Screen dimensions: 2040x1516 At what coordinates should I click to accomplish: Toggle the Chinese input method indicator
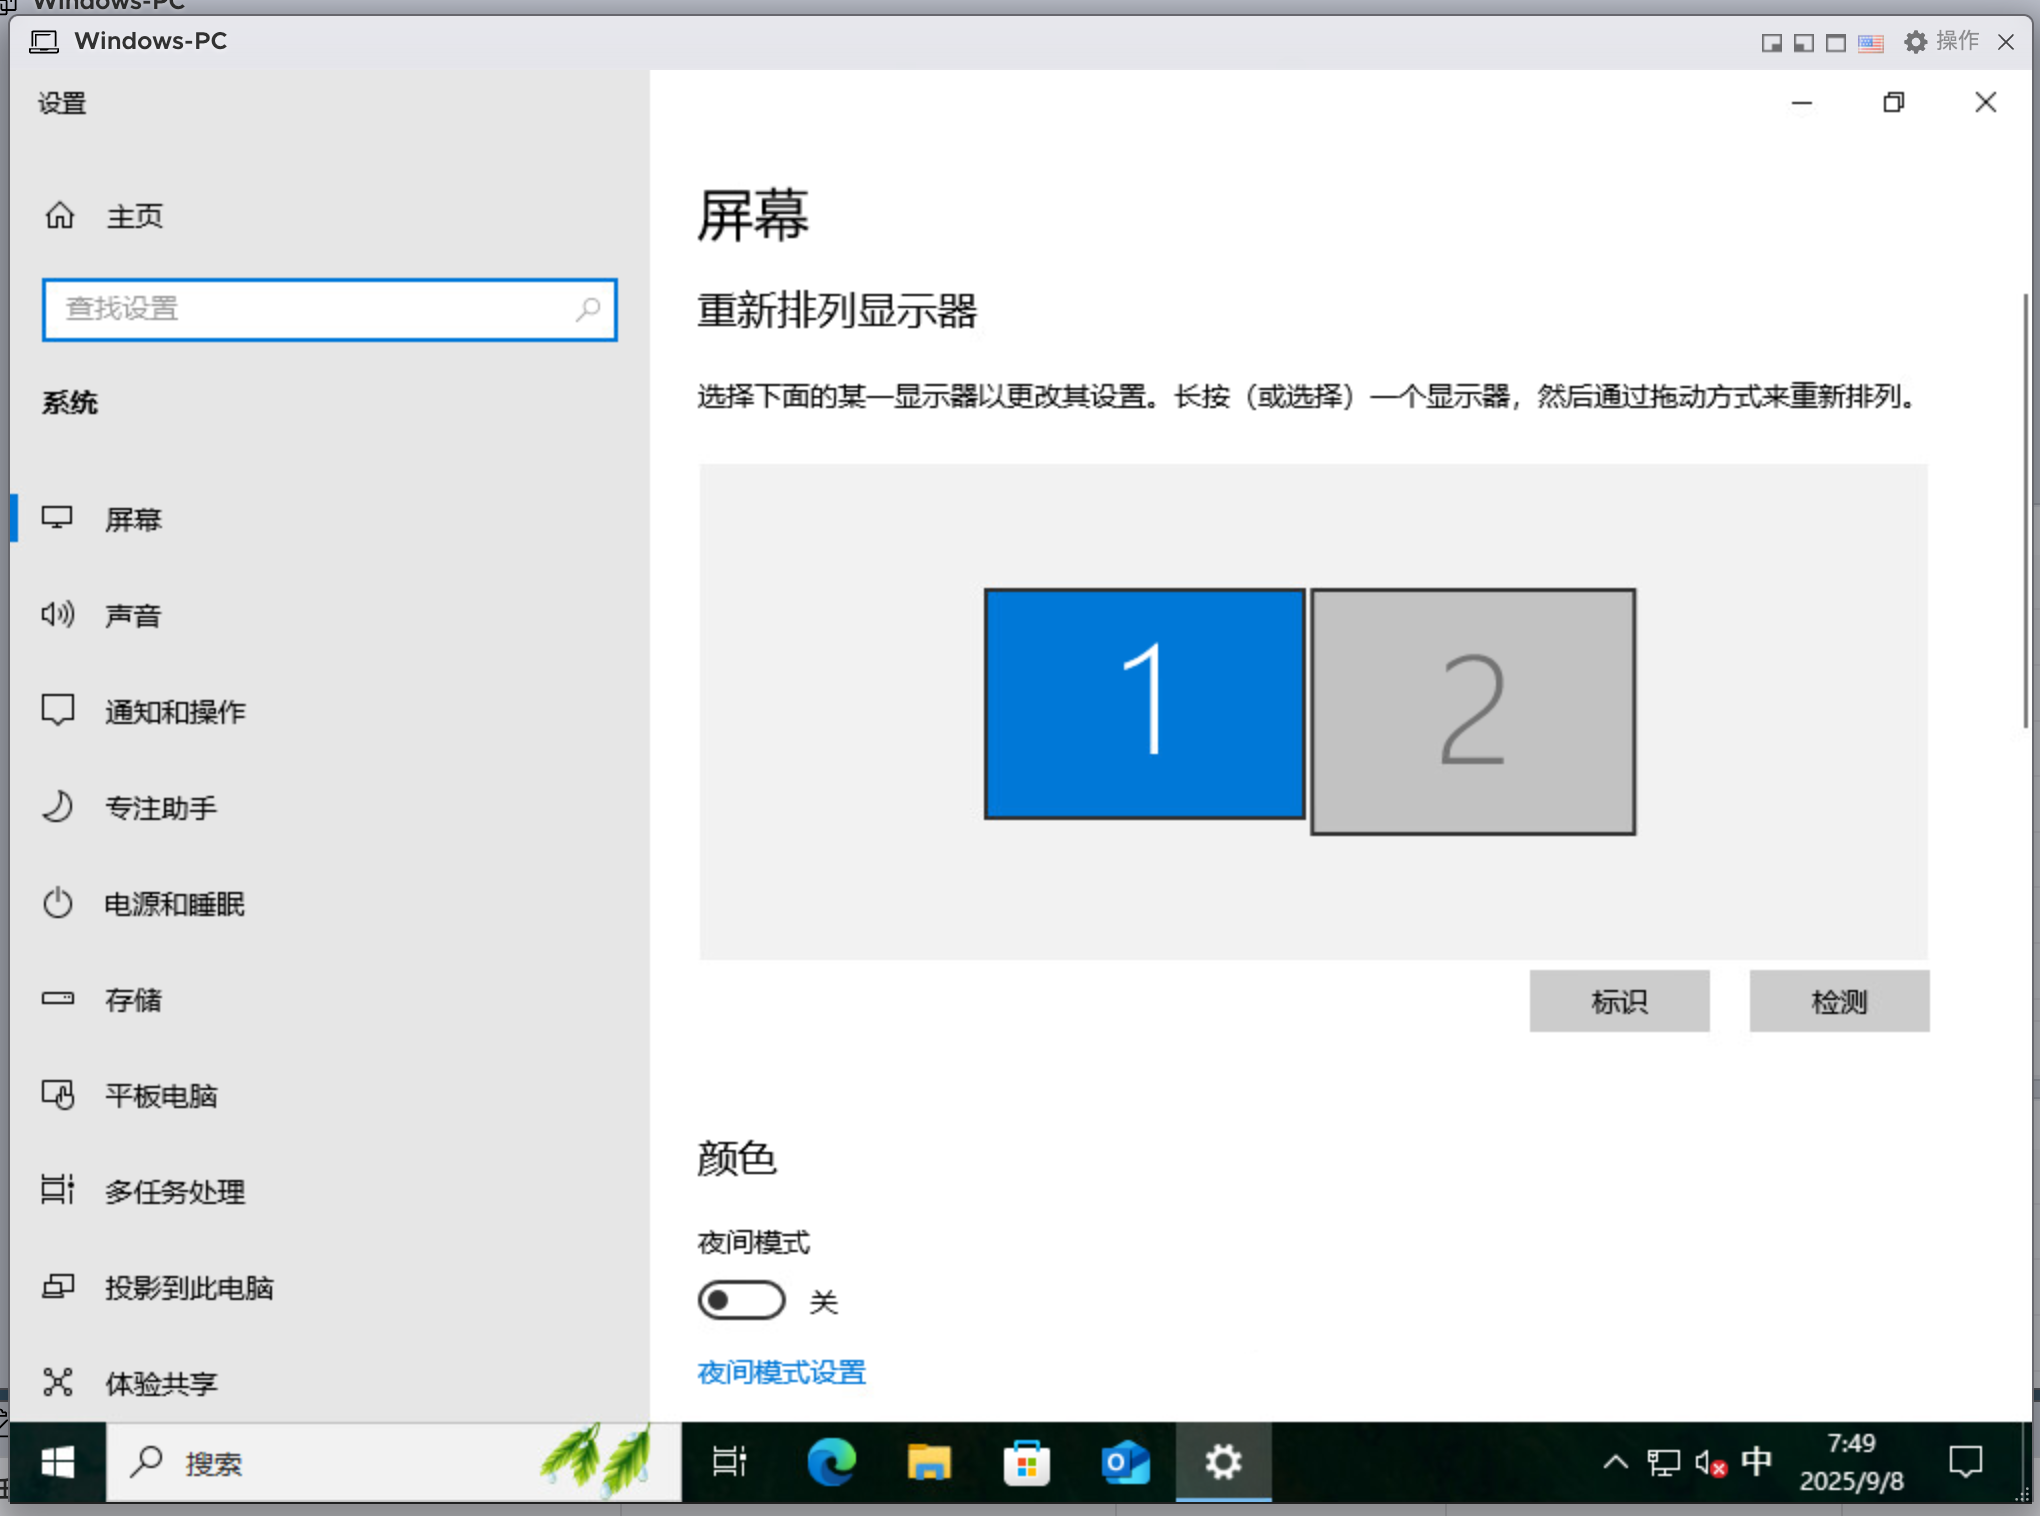coord(1756,1462)
